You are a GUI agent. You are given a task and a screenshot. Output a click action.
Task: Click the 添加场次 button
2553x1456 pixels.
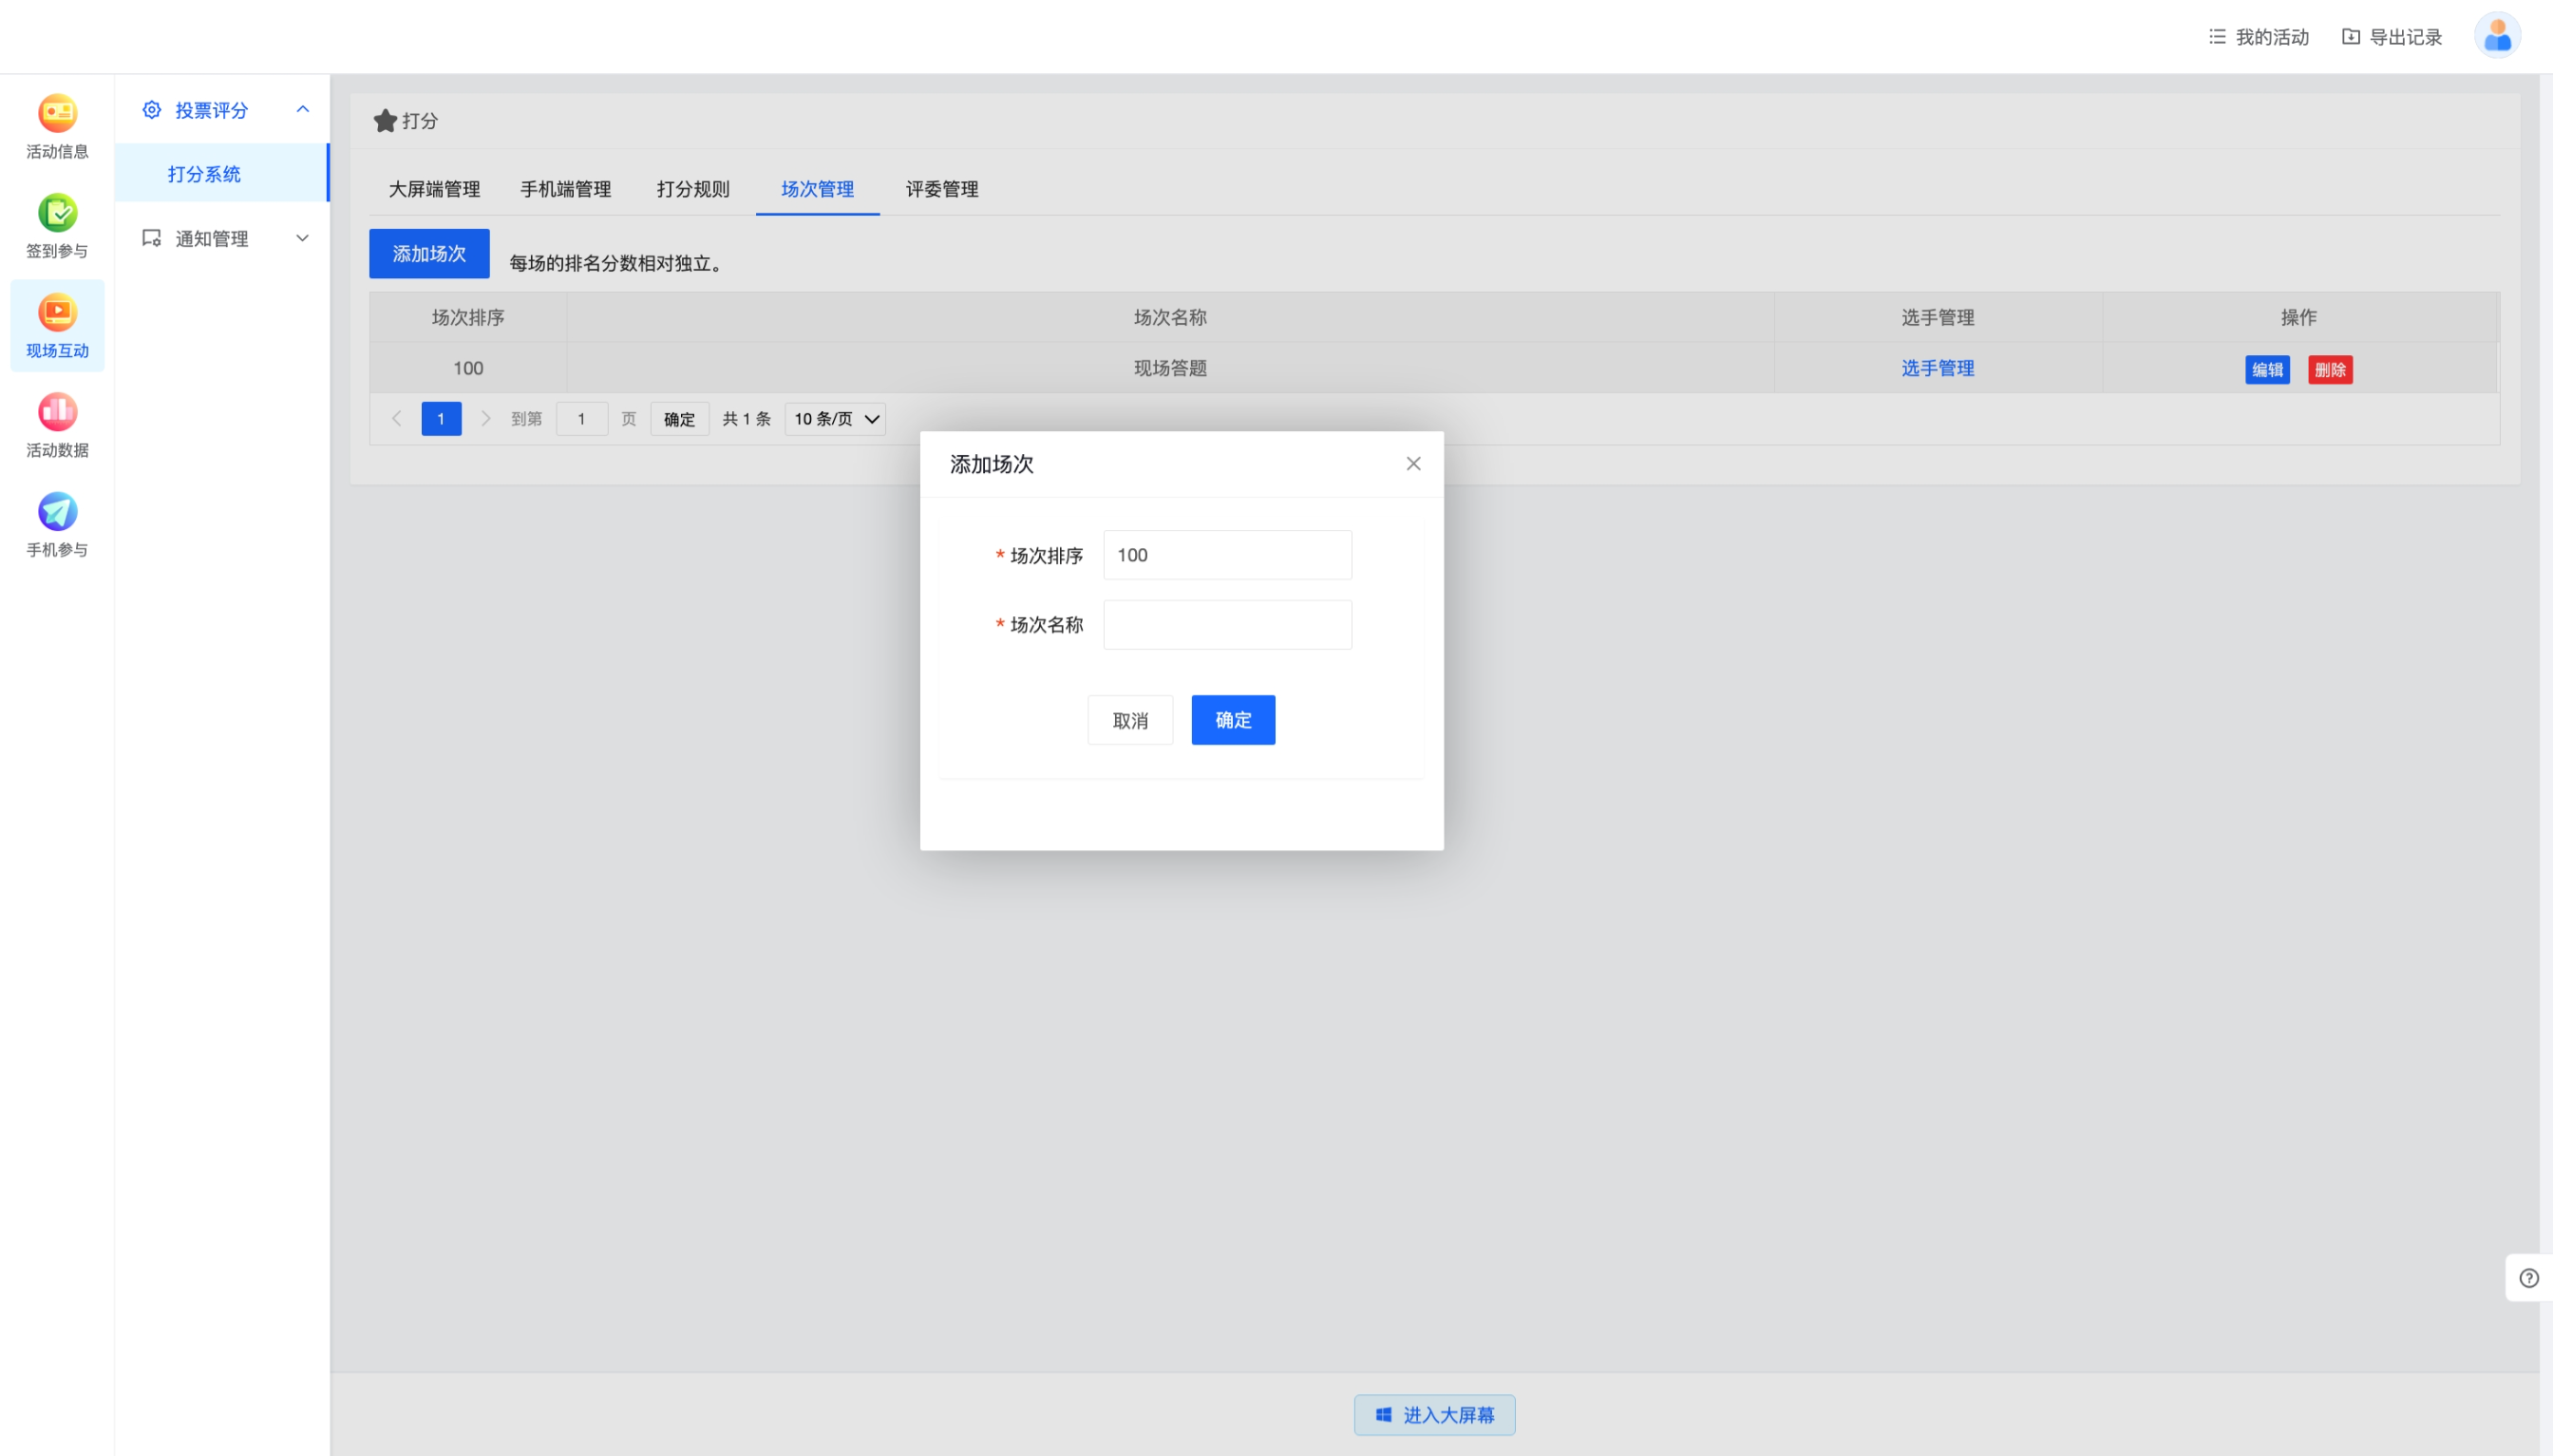[x=429, y=253]
